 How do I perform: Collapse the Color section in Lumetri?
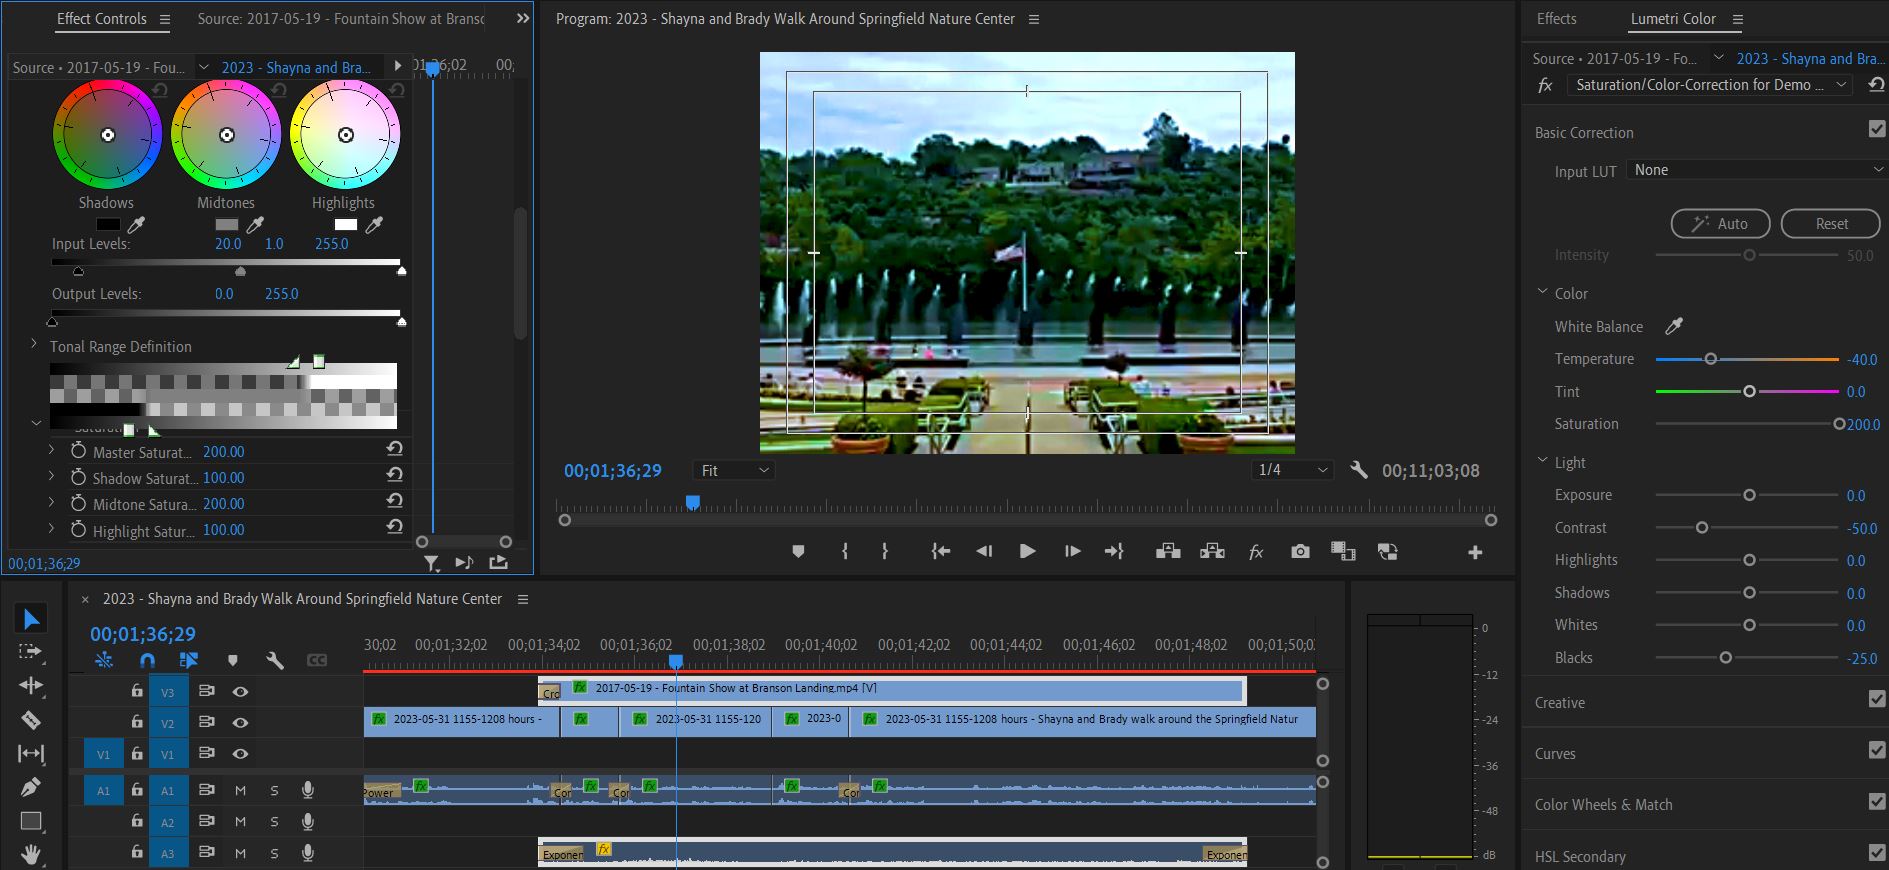click(1542, 292)
